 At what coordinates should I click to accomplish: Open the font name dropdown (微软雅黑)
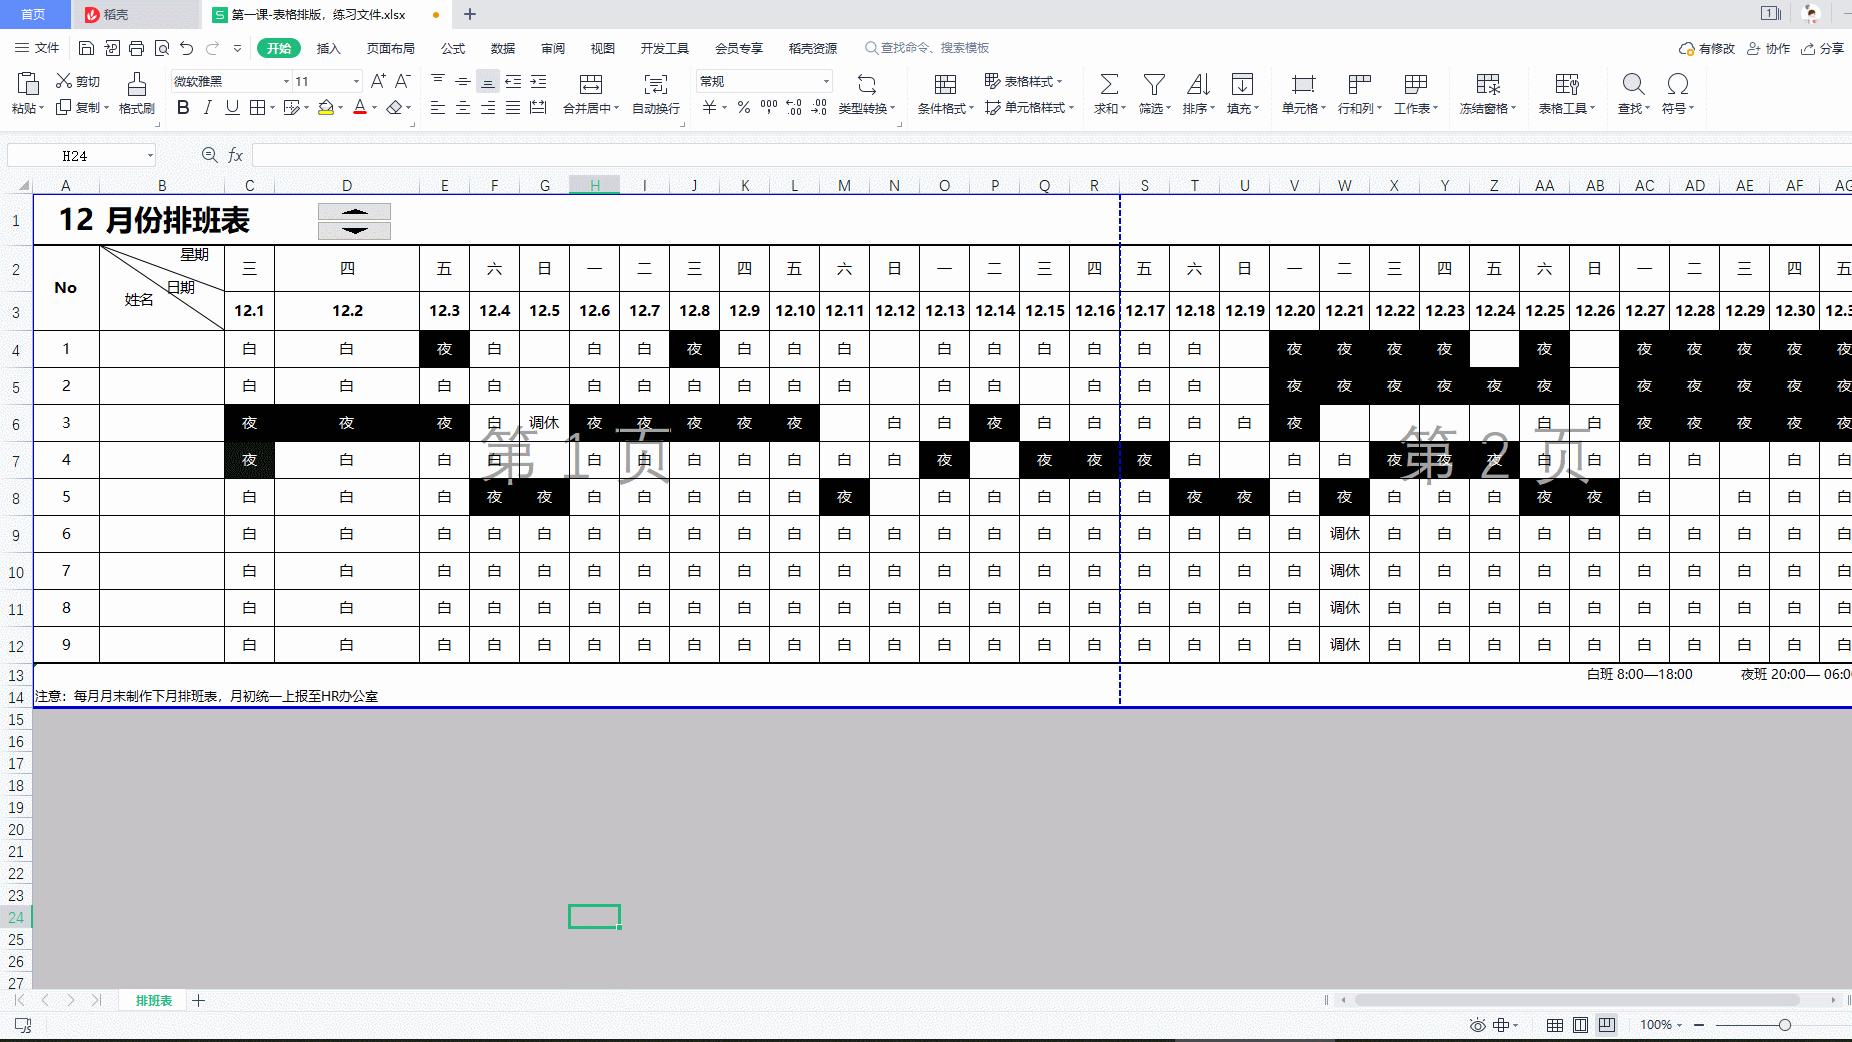point(286,81)
